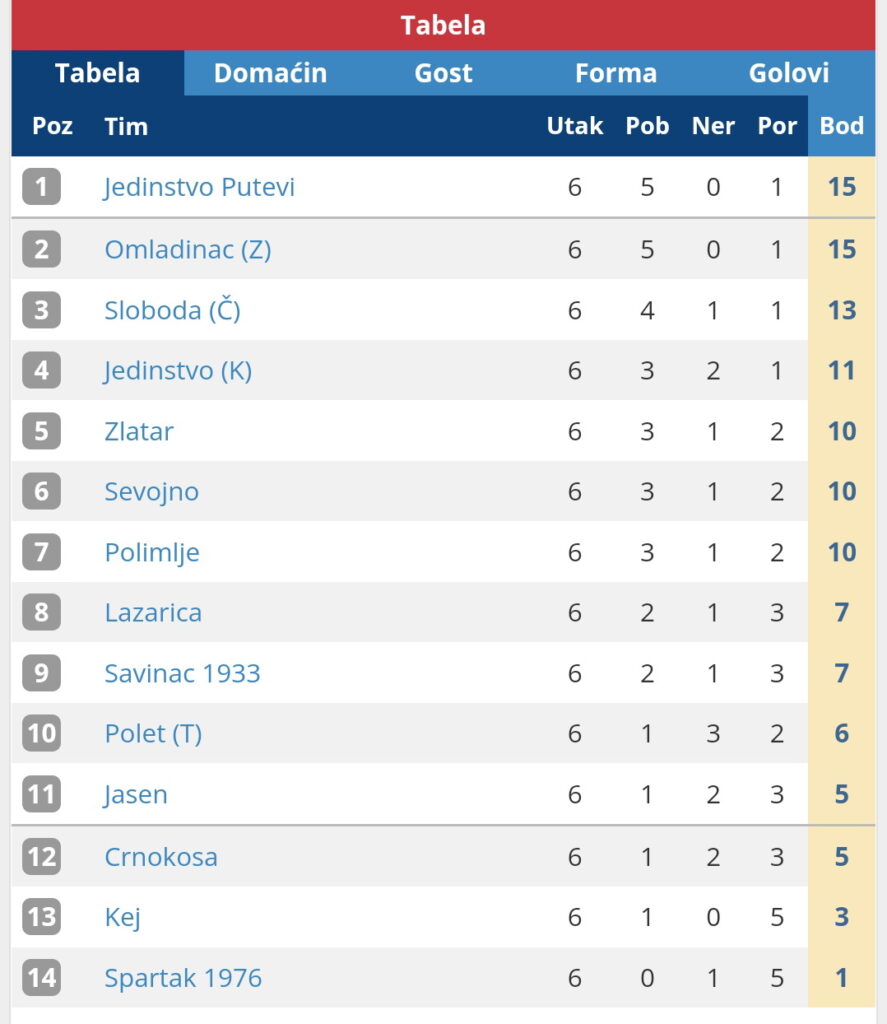This screenshot has width=887, height=1024.
Task: Click the Sloboda (Č) team link
Action: [172, 310]
